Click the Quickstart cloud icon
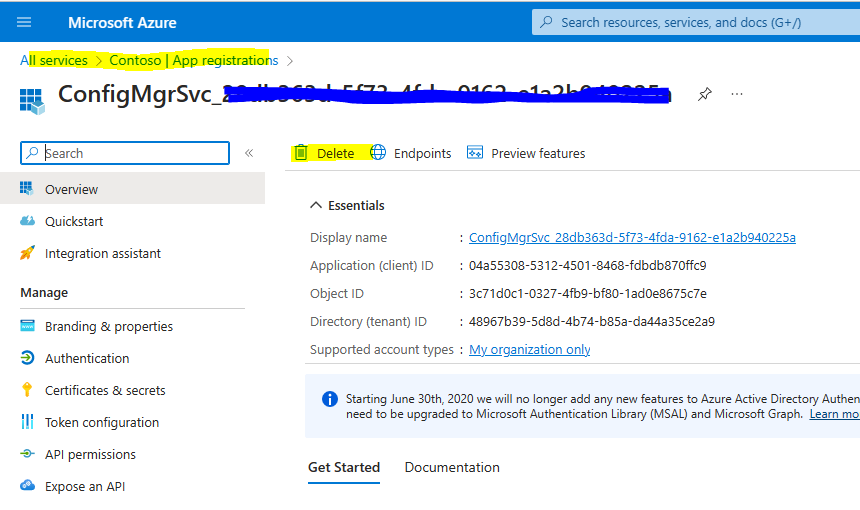This screenshot has width=860, height=510. click(x=27, y=221)
